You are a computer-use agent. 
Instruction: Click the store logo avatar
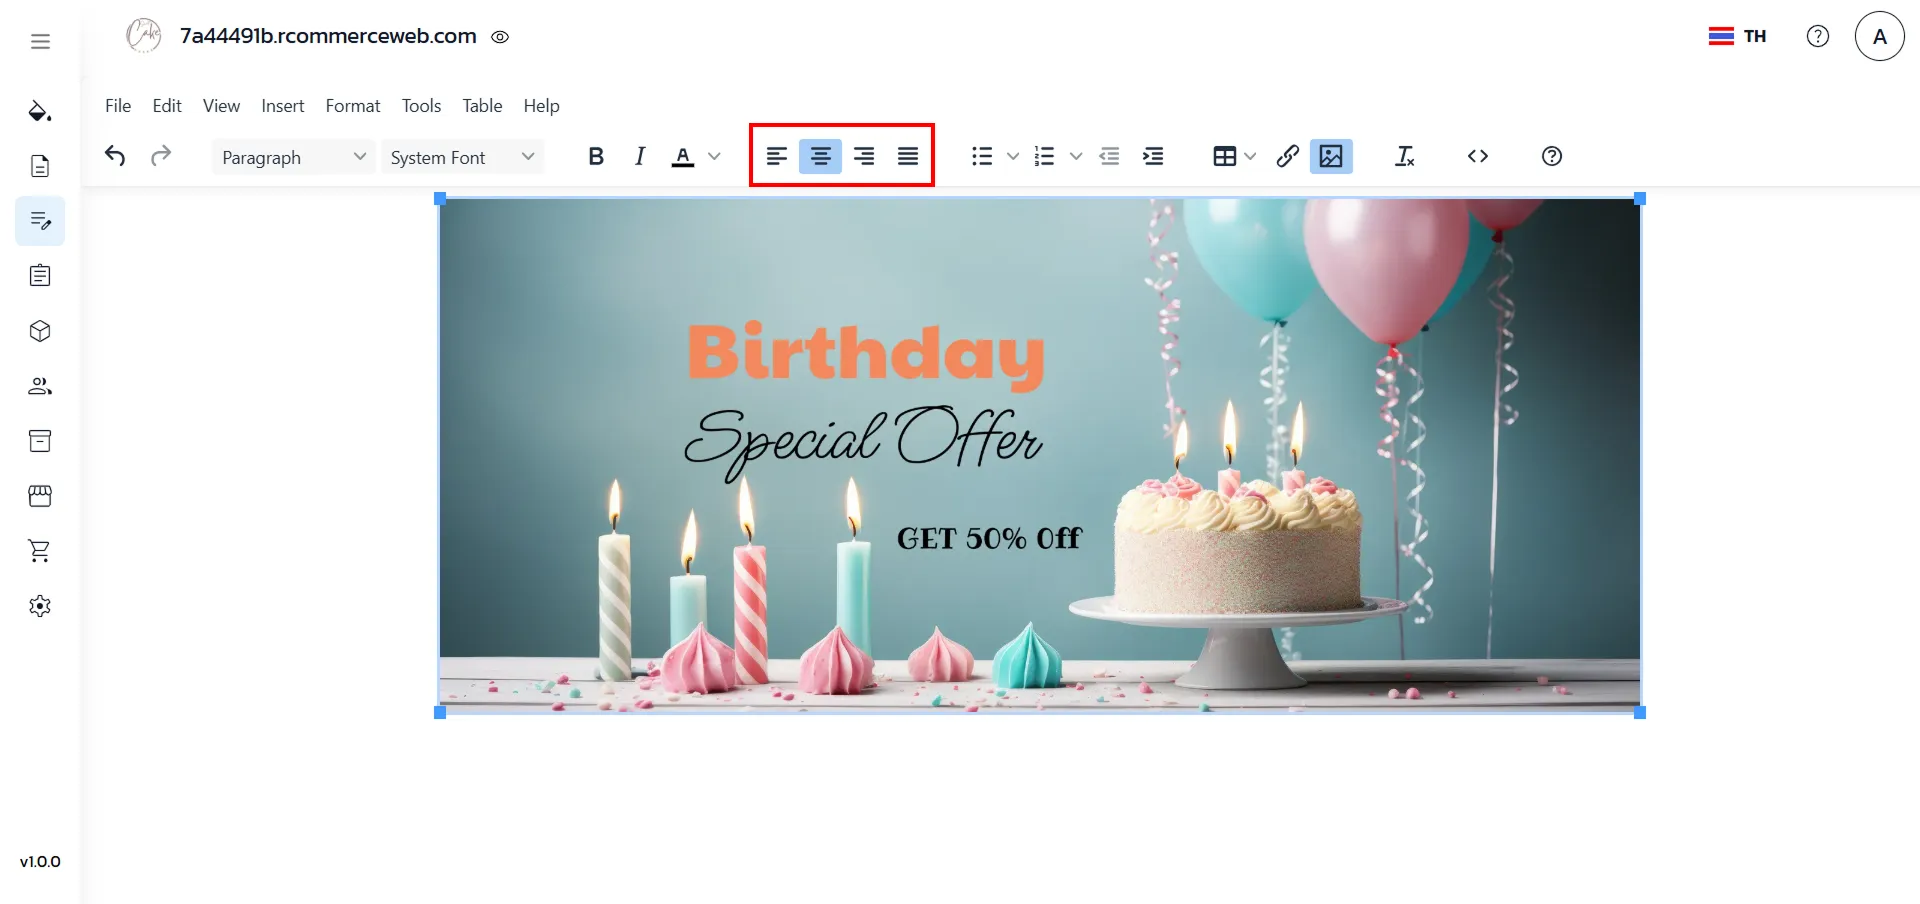pyautogui.click(x=144, y=35)
